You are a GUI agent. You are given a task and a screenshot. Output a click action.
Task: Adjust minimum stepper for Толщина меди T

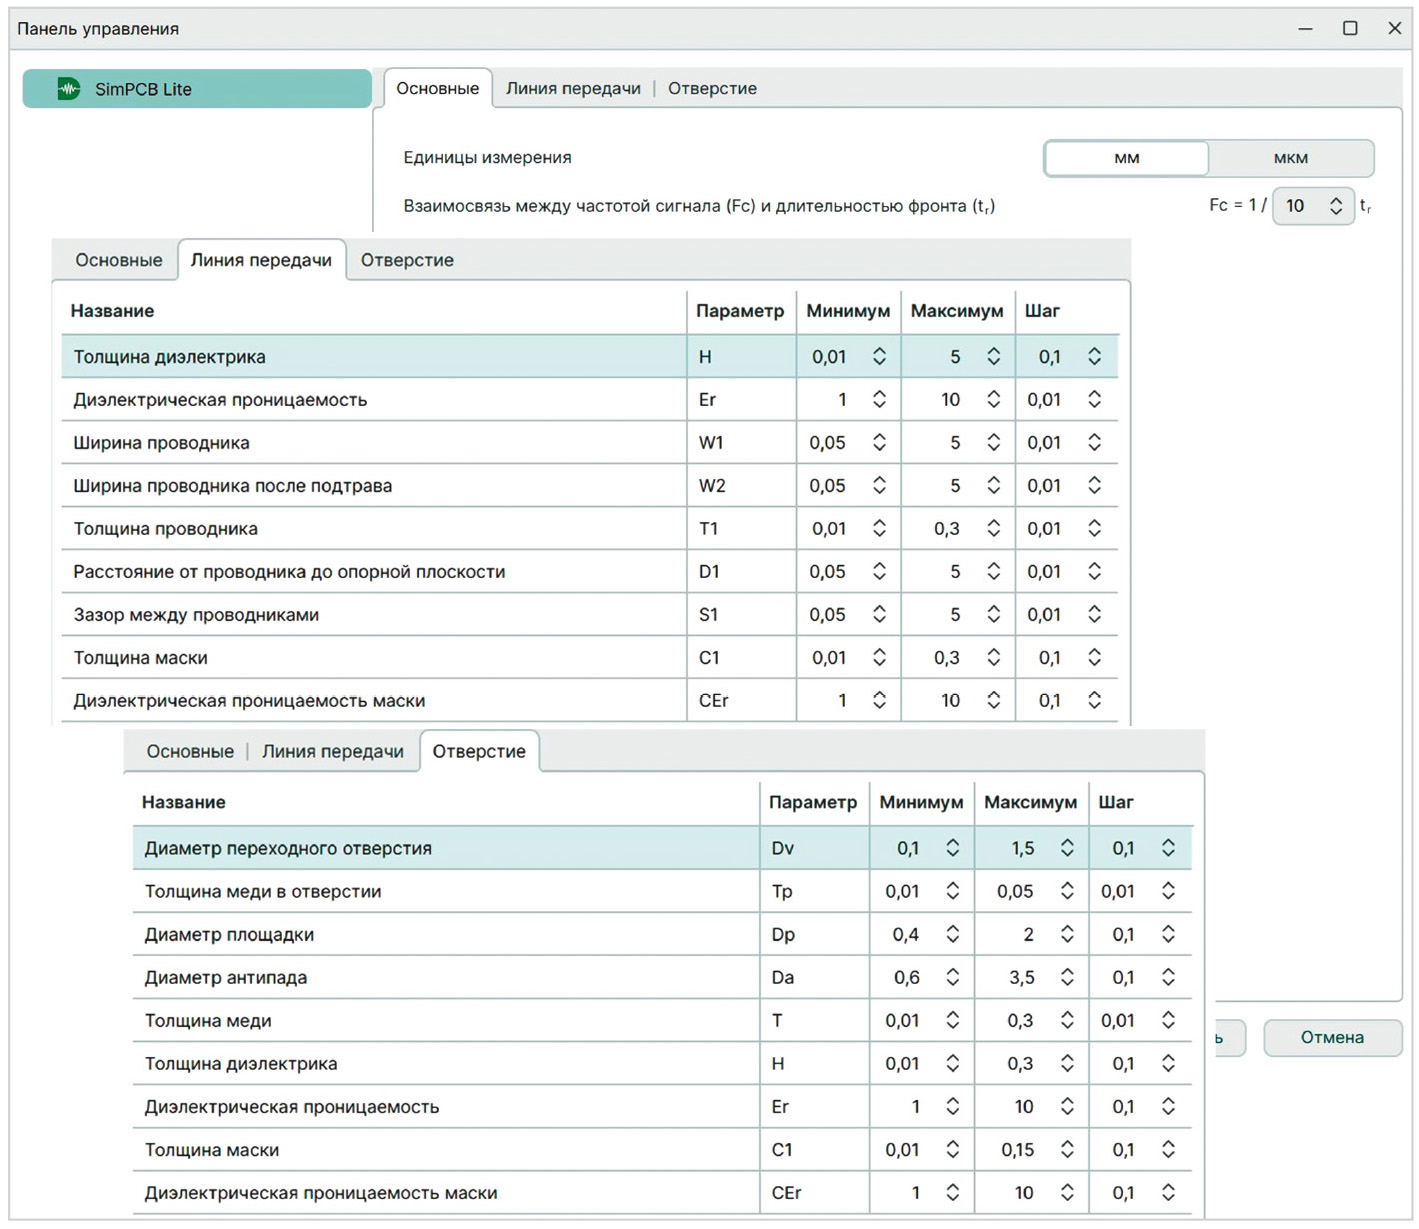(952, 1020)
